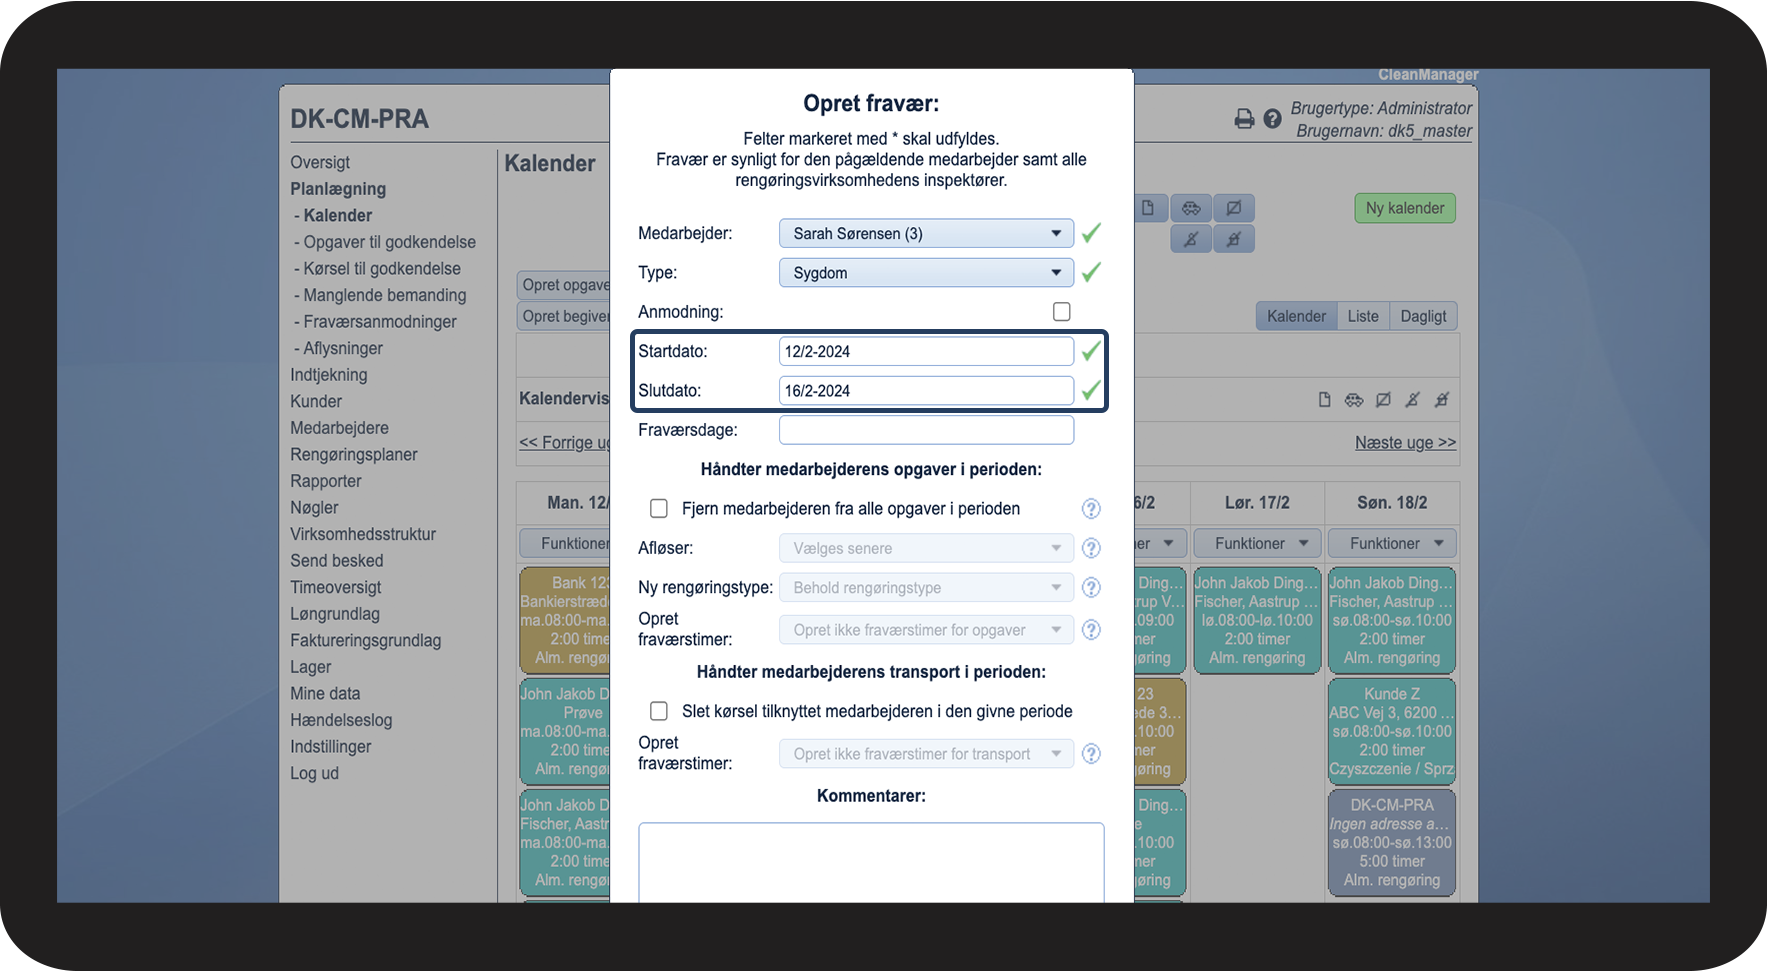
Task: Open Opret ikke fraværstimer for opgaver dropdown
Action: point(926,630)
